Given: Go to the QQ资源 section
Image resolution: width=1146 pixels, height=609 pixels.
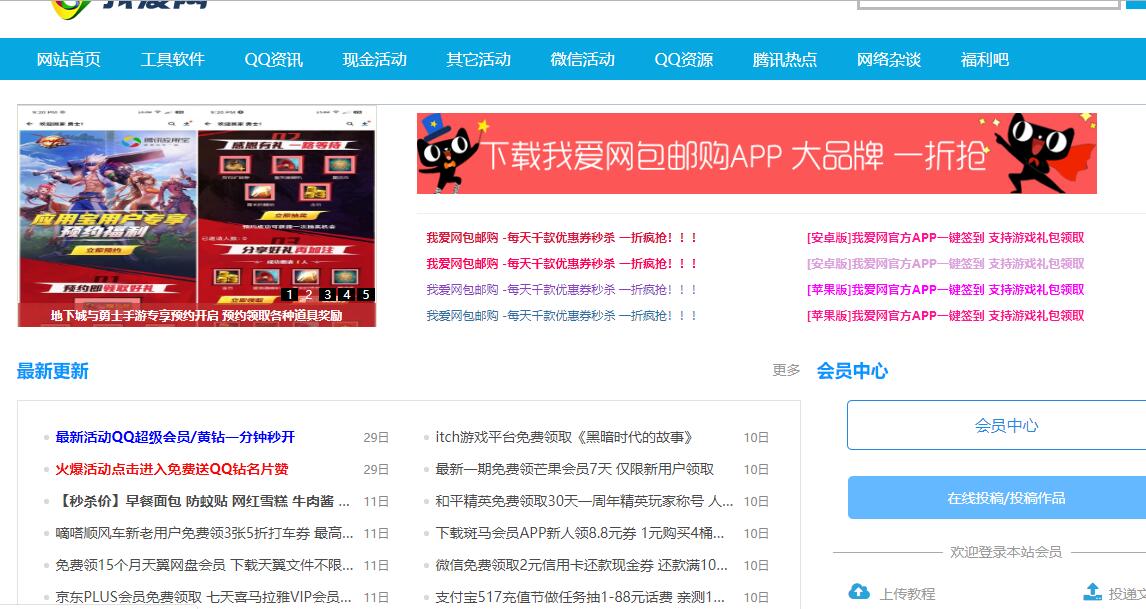Looking at the screenshot, I should [x=683, y=59].
